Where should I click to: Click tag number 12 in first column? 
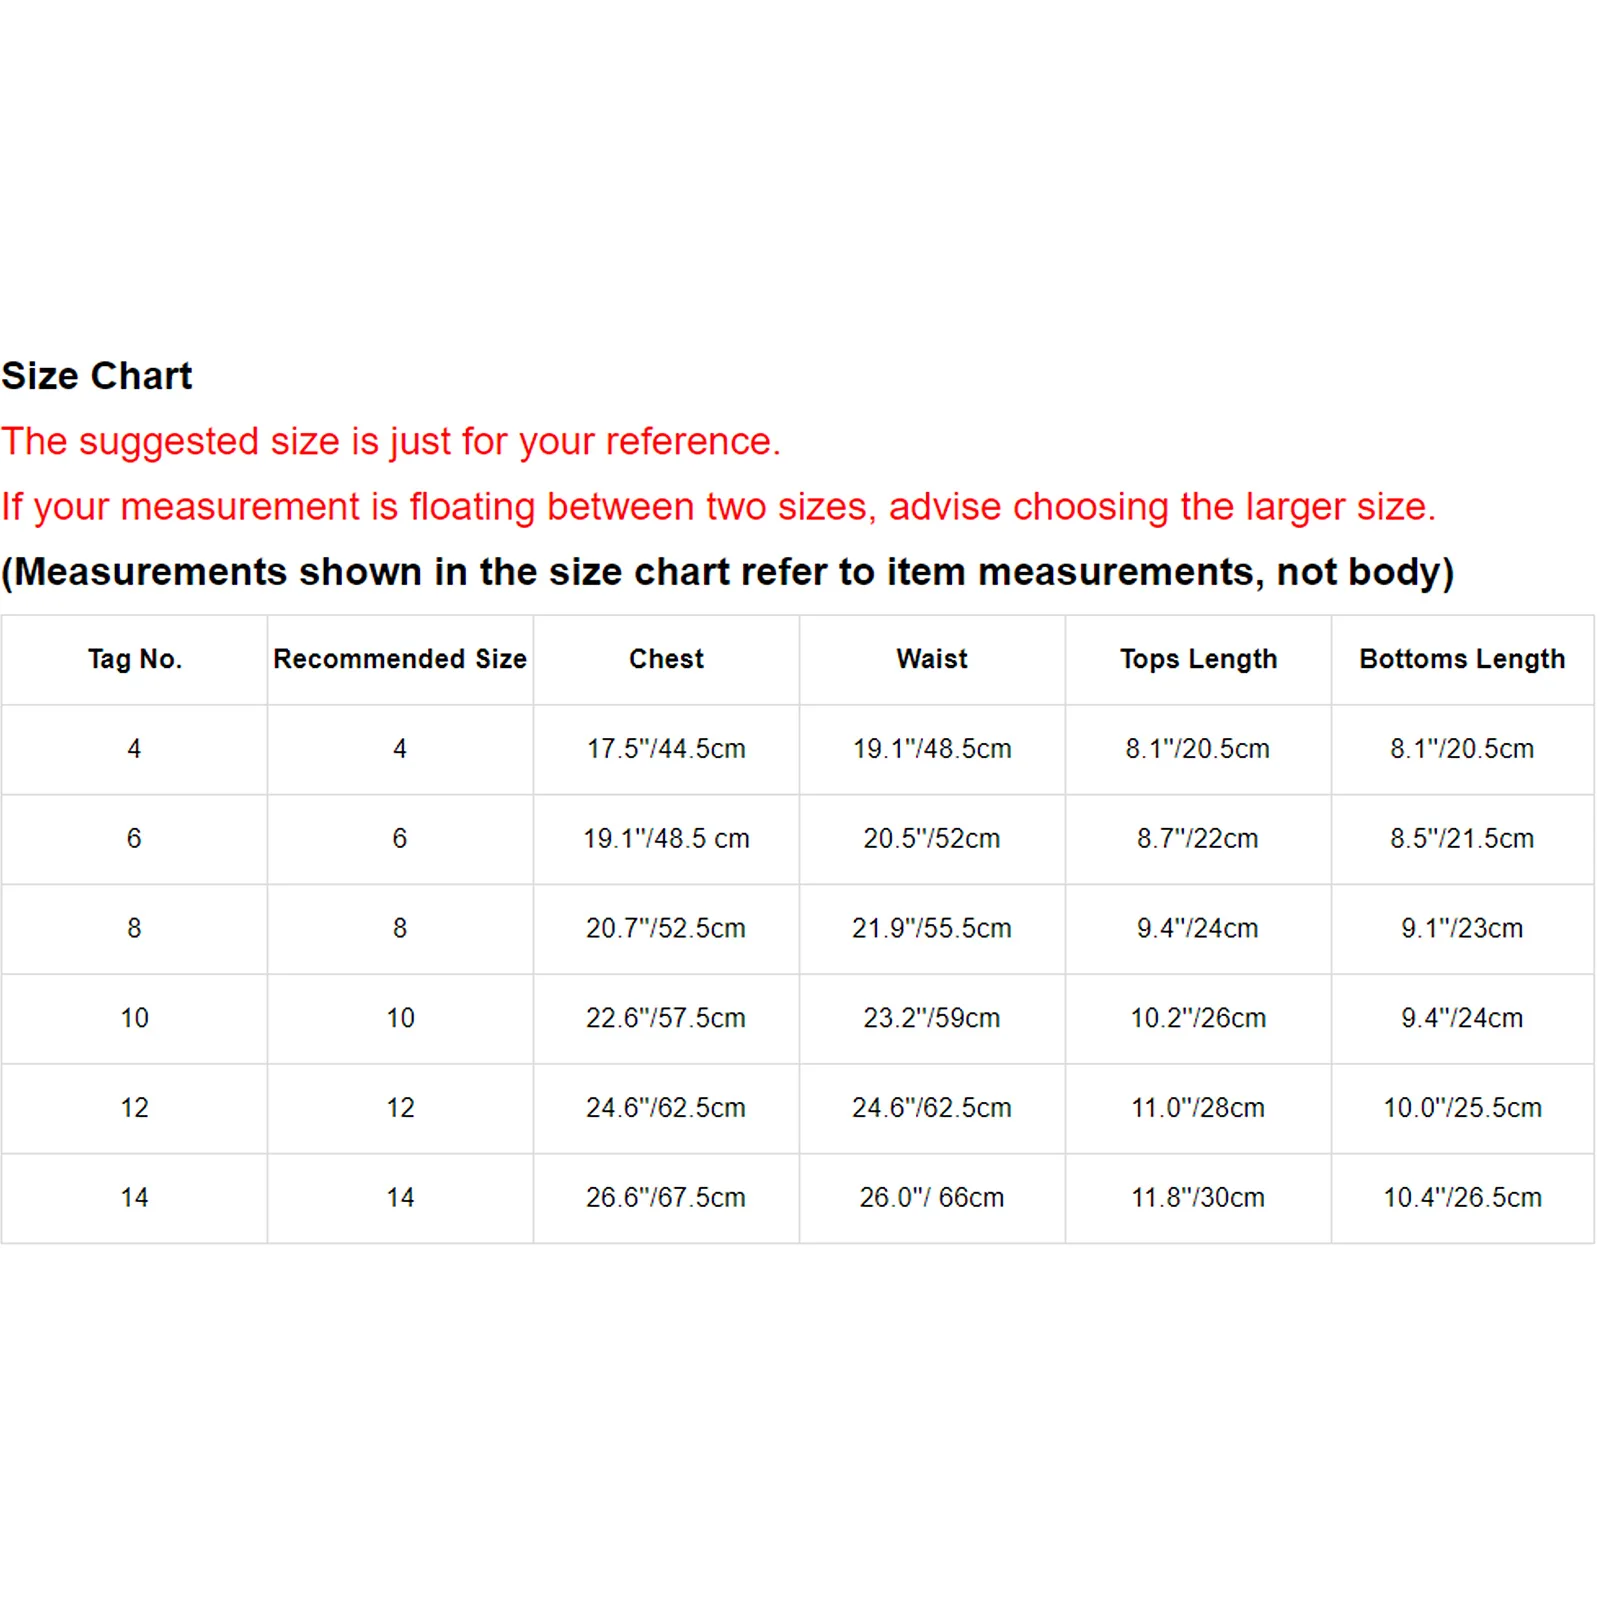pyautogui.click(x=134, y=1108)
